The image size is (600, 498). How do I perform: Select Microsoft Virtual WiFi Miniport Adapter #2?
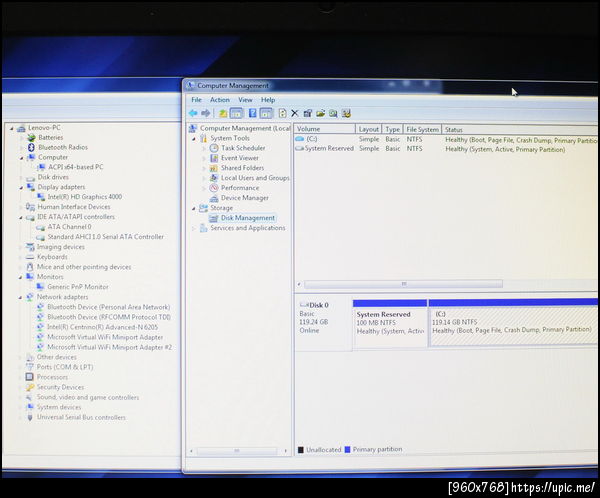pyautogui.click(x=109, y=348)
